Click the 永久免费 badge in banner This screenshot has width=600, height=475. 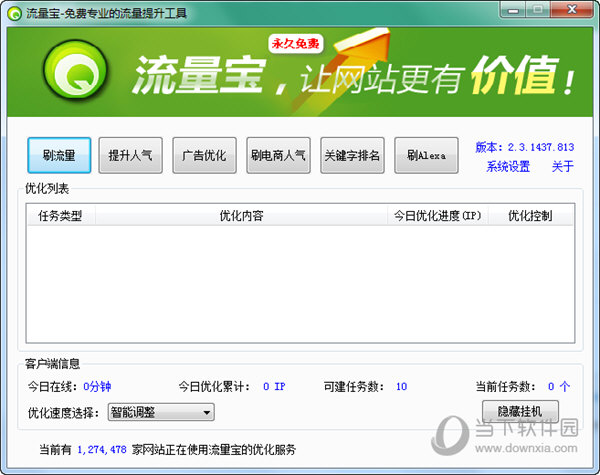(295, 44)
